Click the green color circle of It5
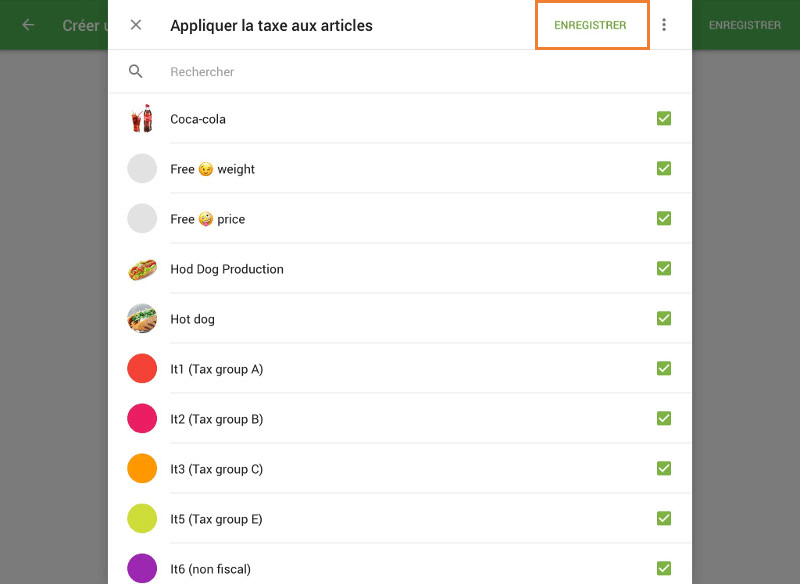The height and width of the screenshot is (584, 800). click(x=142, y=518)
